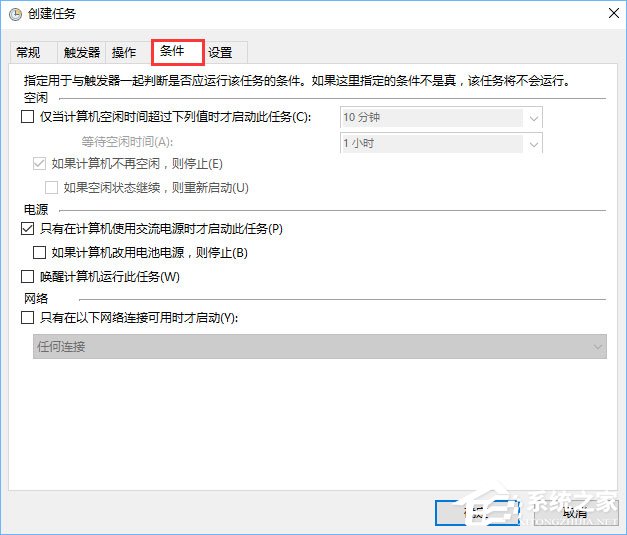This screenshot has width=627, height=535.
Task: Click the 等待空闲时间(A) label
Action: click(x=127, y=142)
